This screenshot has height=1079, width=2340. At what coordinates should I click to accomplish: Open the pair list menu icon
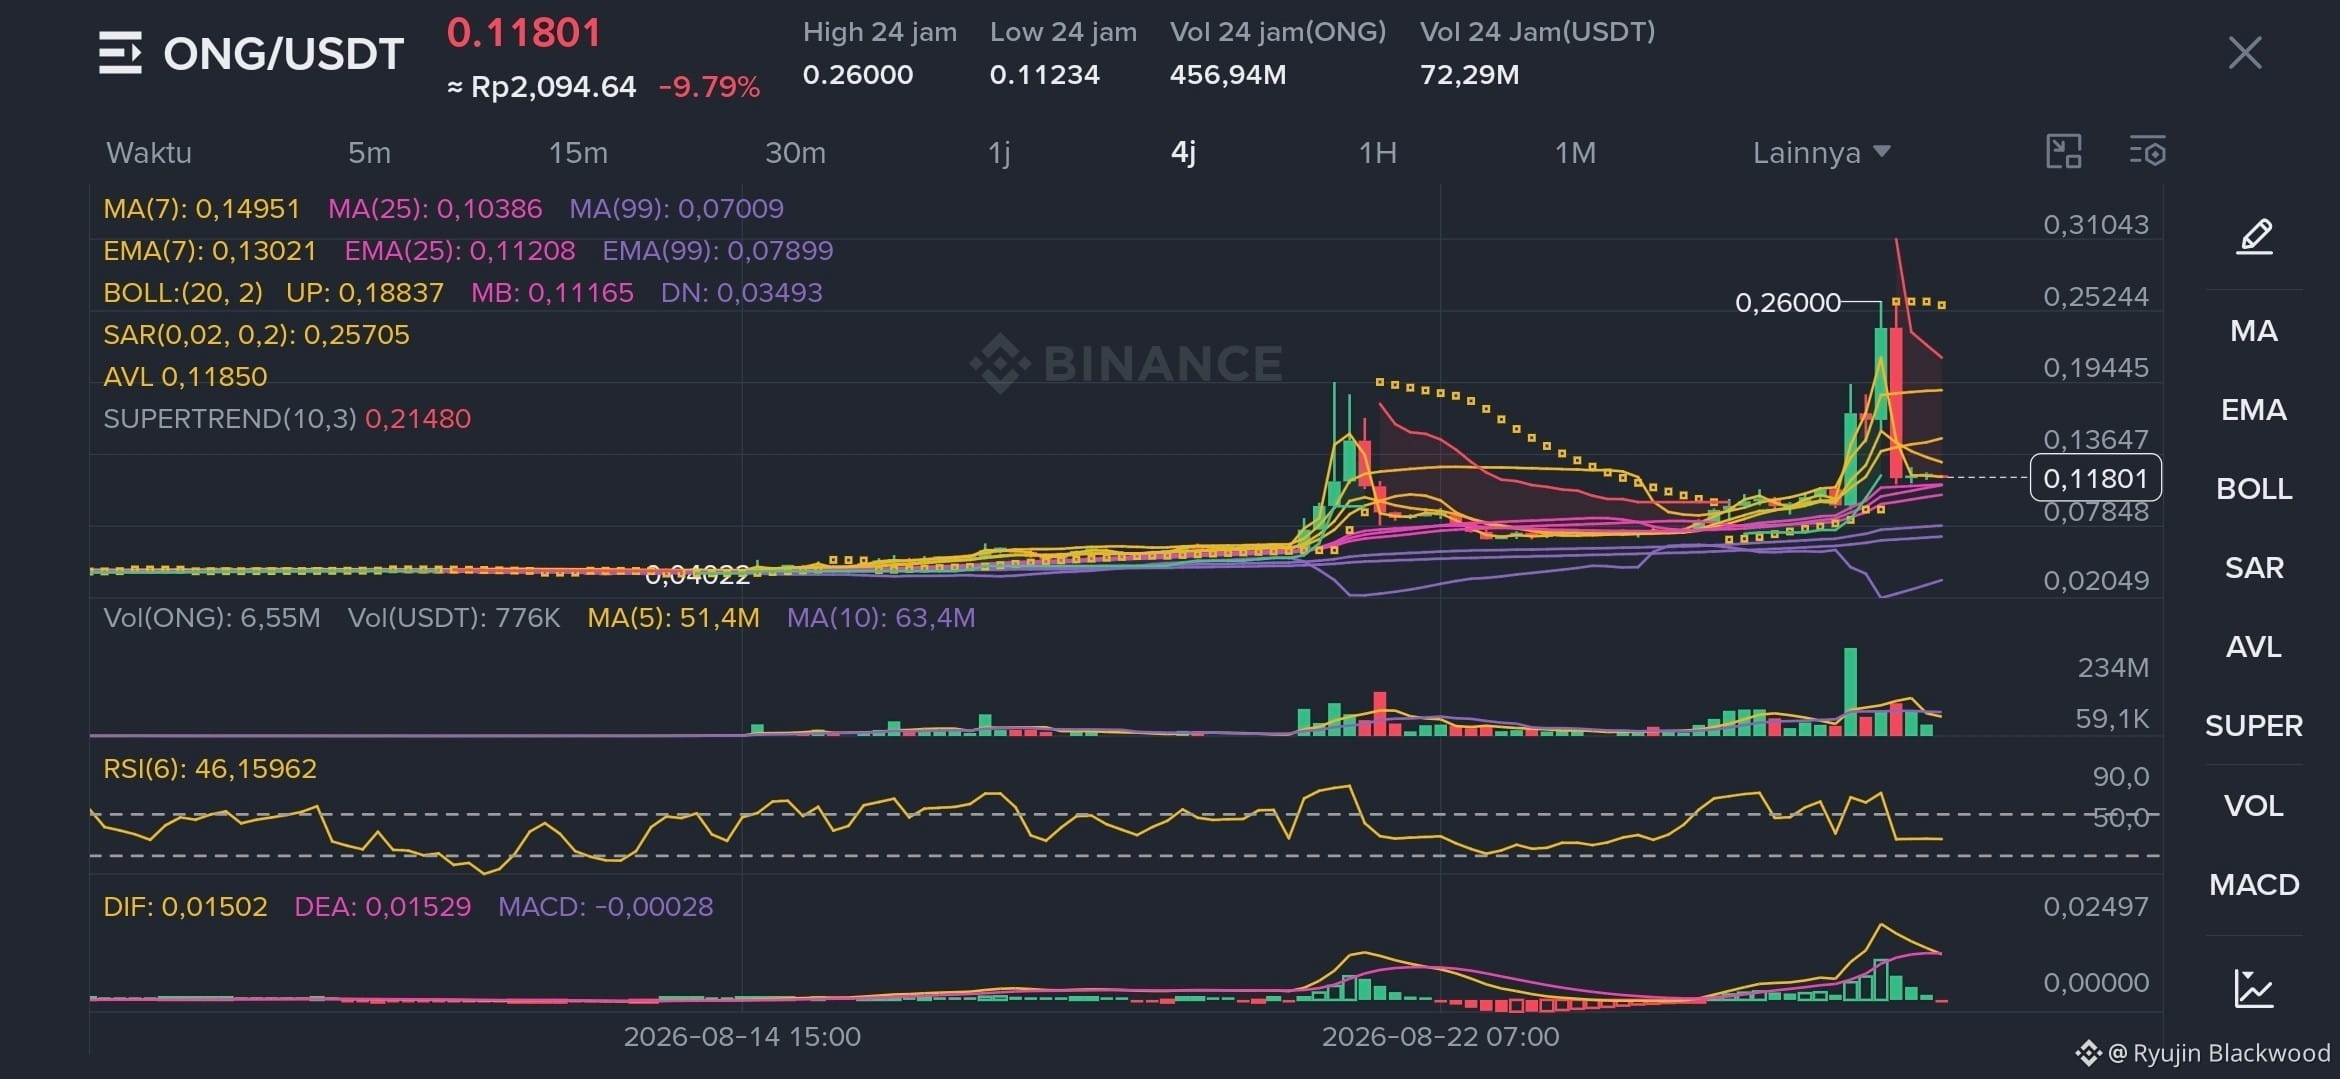point(120,53)
